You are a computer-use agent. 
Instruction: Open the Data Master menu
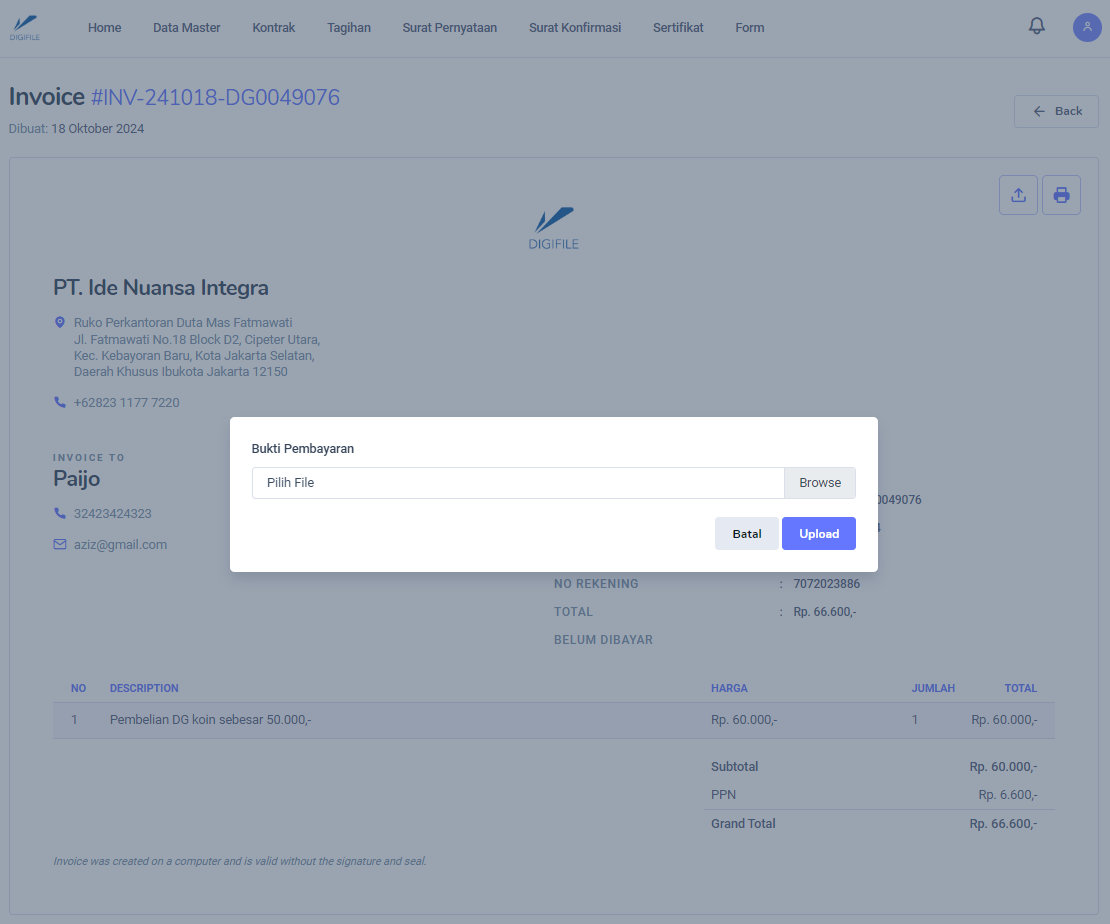click(186, 28)
